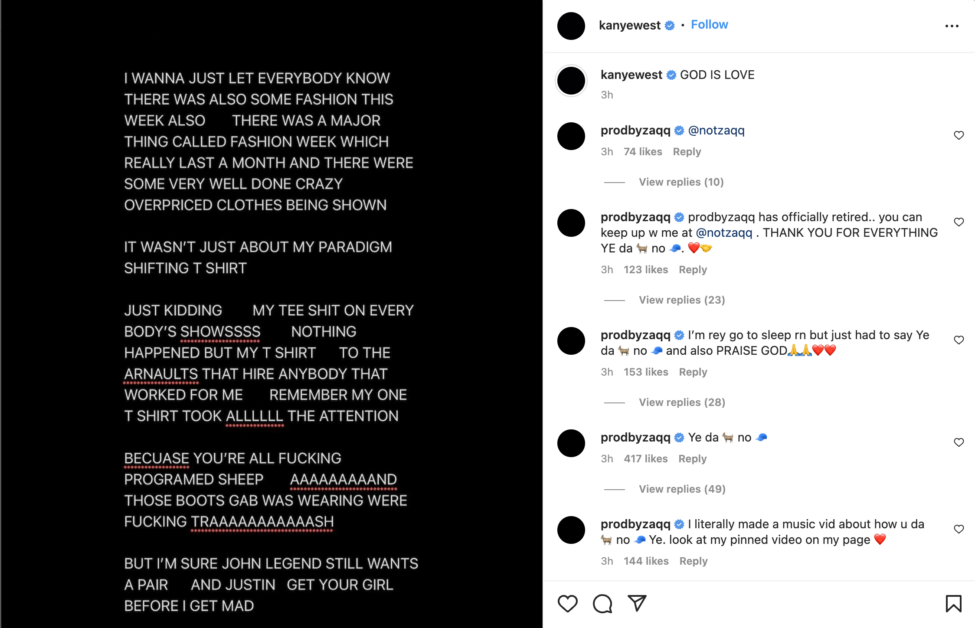Like the 'officially retired' comment heart

pyautogui.click(x=959, y=222)
